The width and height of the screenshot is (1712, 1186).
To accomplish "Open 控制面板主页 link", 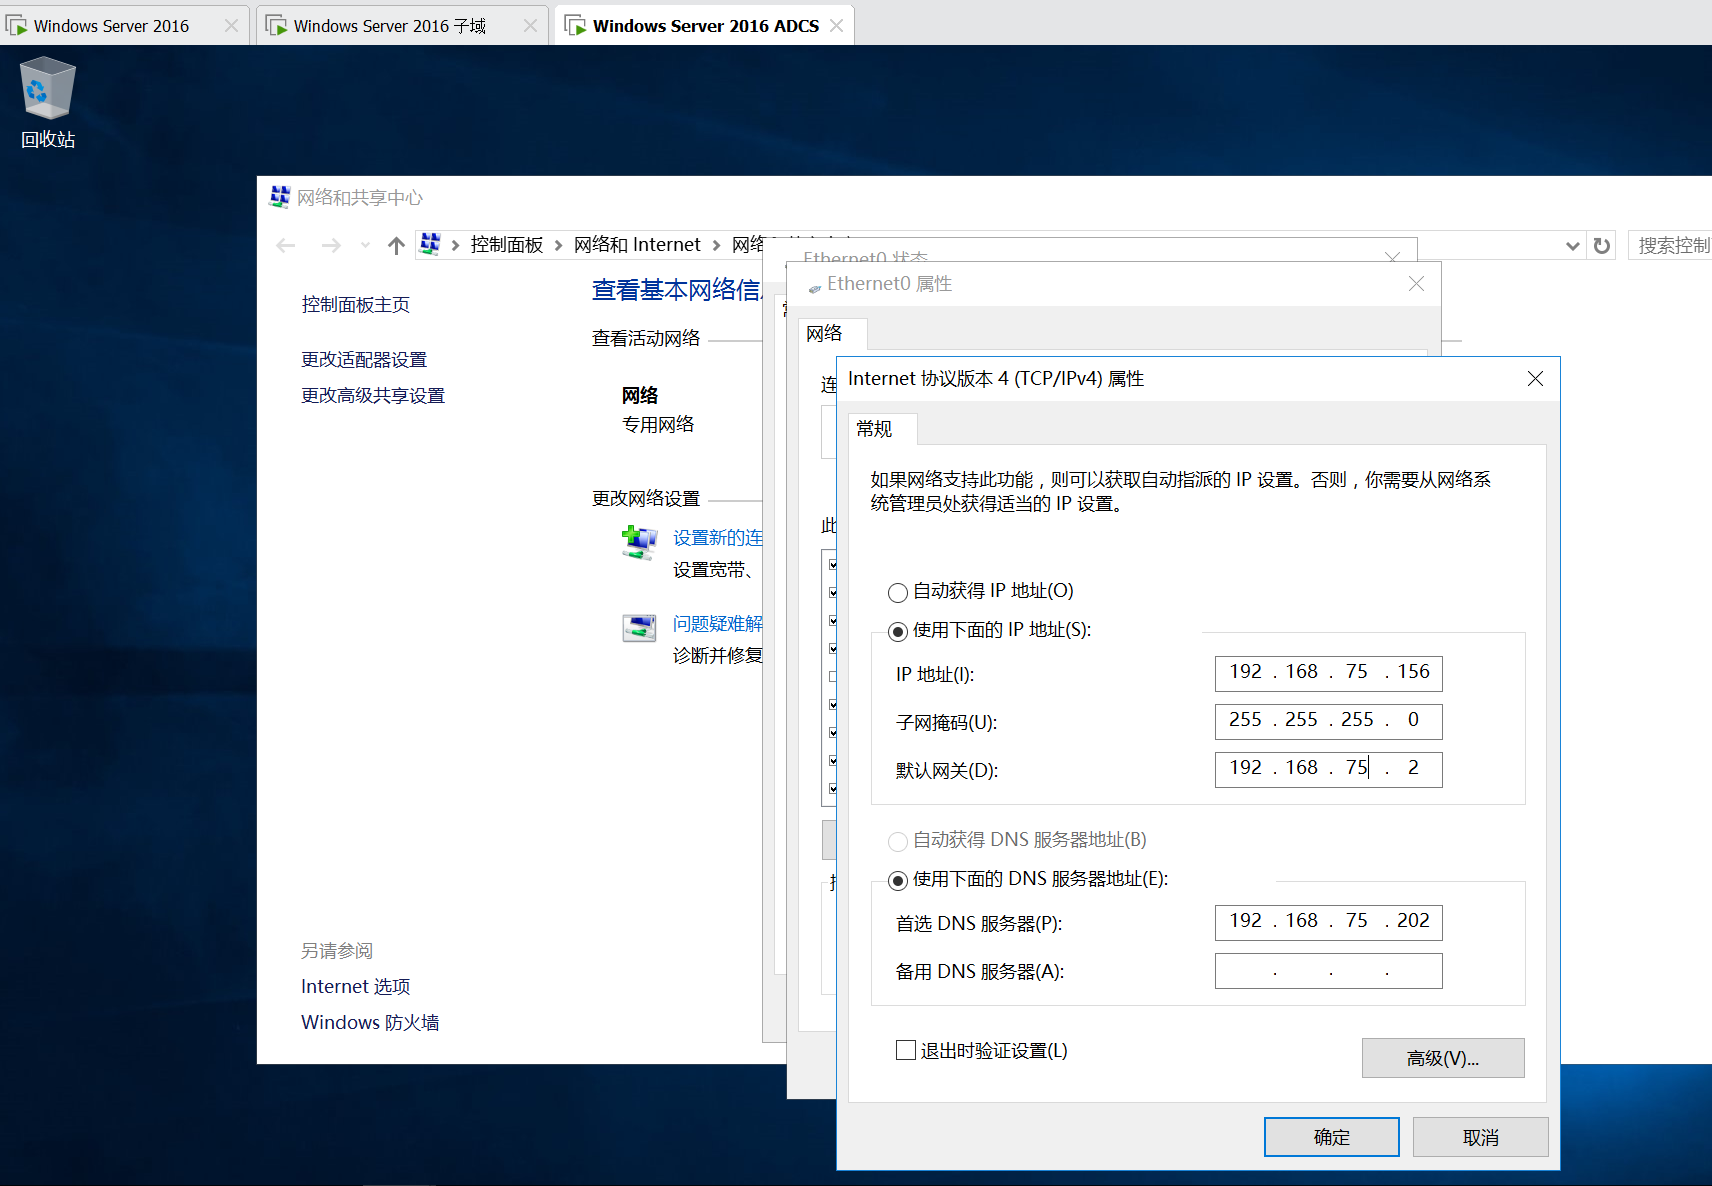I will [356, 305].
